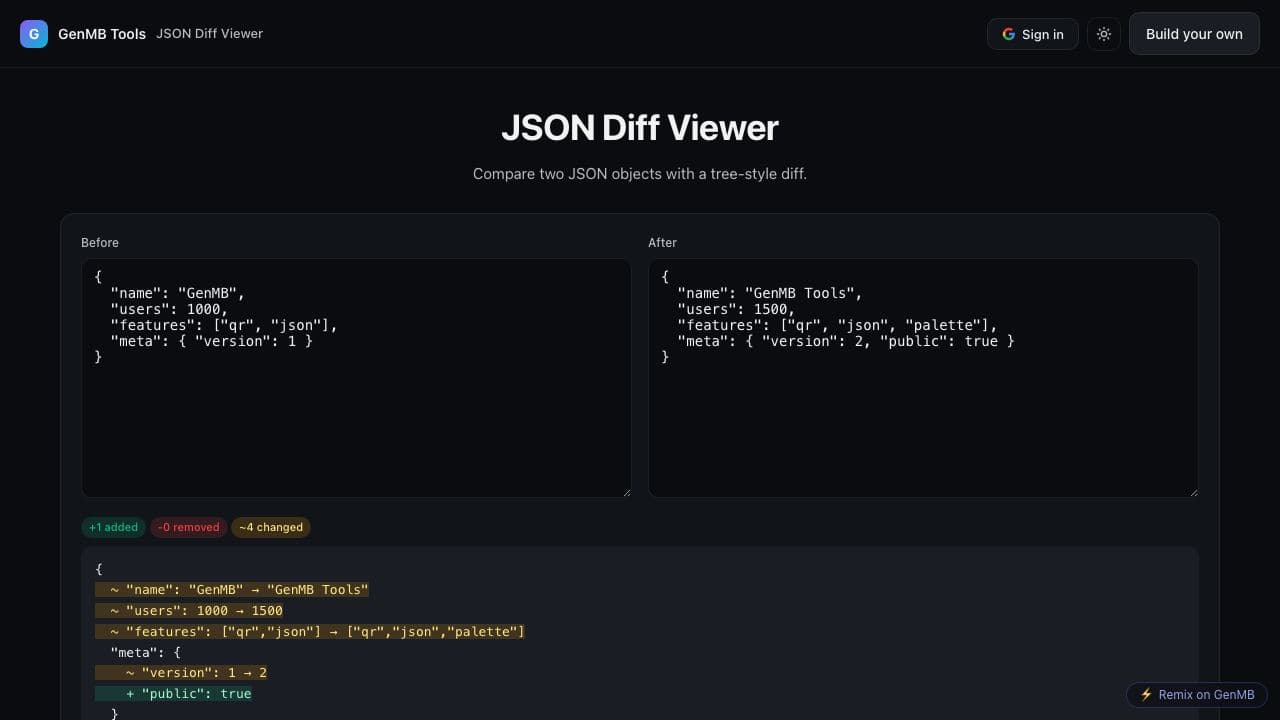Click the lightning bolt Remix icon

[1146, 695]
